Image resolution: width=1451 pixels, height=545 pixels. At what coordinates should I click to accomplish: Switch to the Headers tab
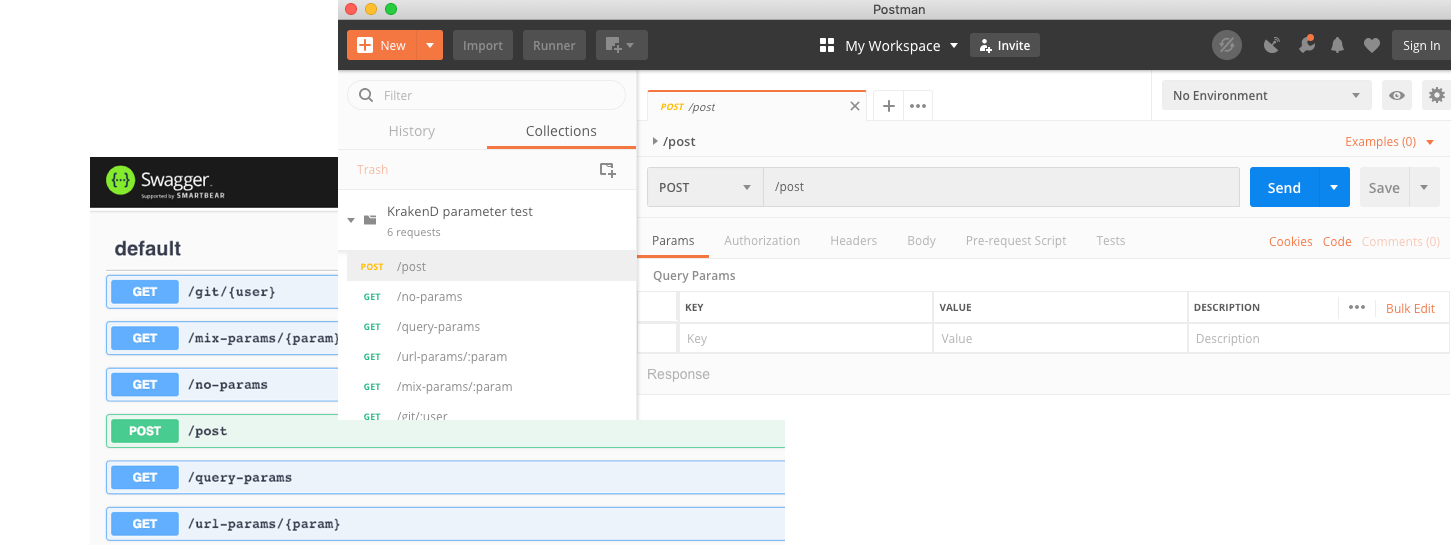pos(853,241)
